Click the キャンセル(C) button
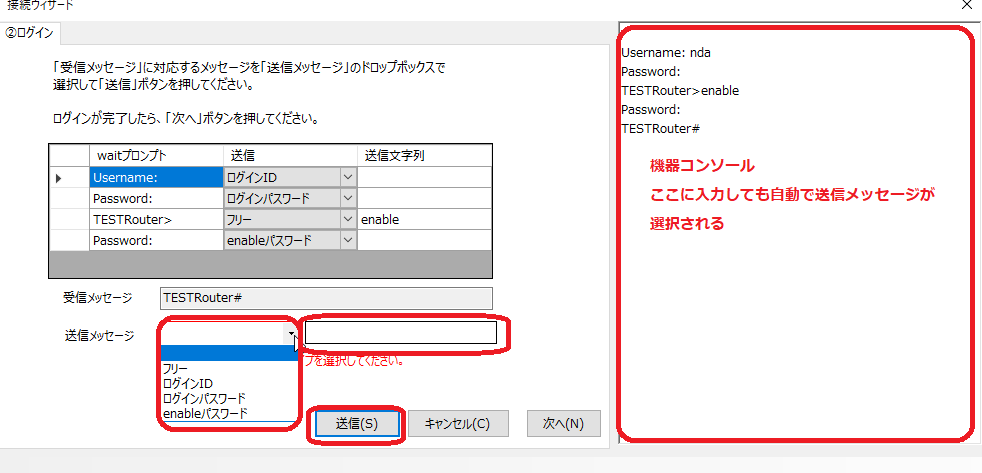 point(455,423)
